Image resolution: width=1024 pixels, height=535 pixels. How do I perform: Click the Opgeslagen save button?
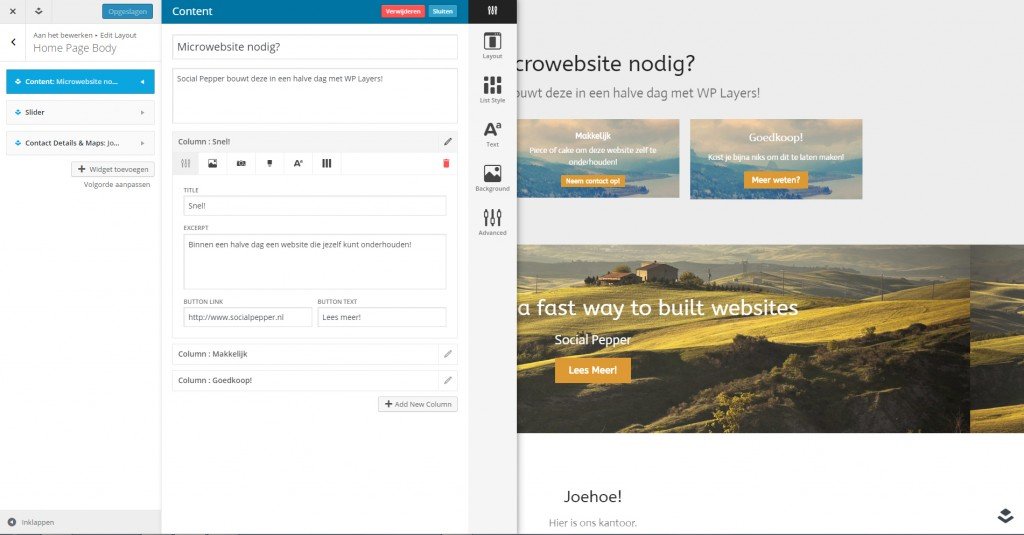tap(127, 11)
